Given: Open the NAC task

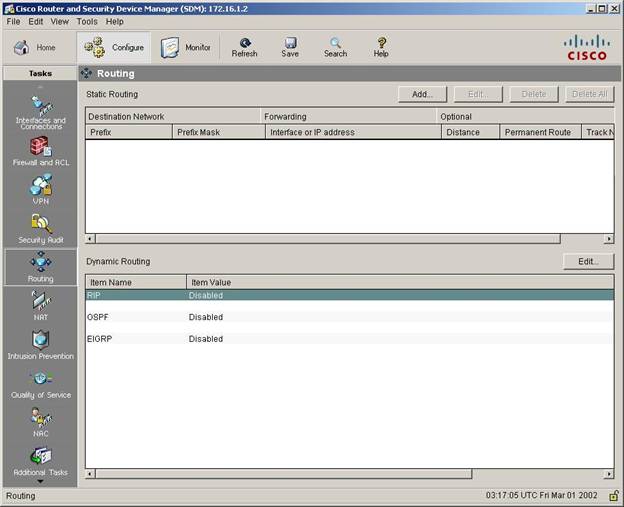Looking at the screenshot, I should tap(41, 422).
